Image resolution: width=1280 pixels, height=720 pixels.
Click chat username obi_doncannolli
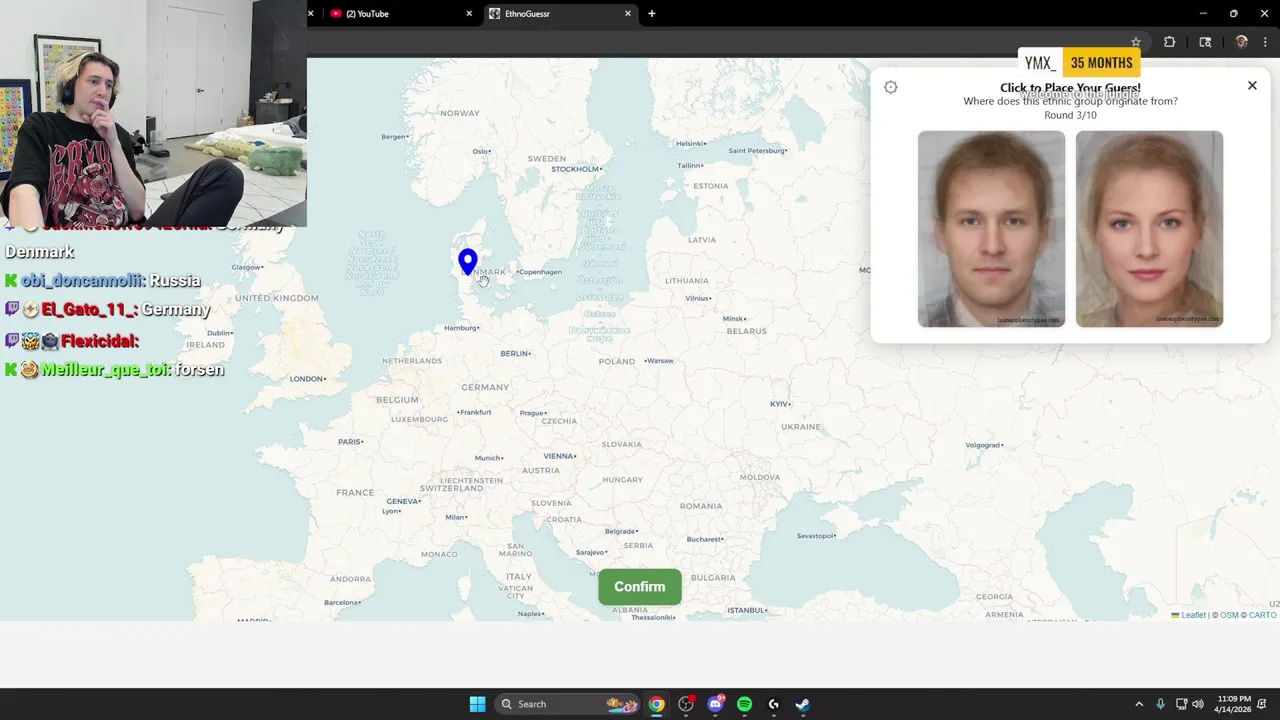point(83,281)
